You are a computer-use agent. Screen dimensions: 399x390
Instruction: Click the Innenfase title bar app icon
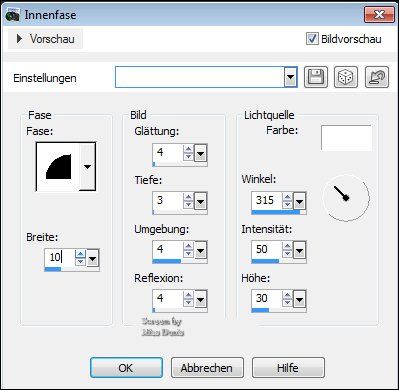click(12, 15)
